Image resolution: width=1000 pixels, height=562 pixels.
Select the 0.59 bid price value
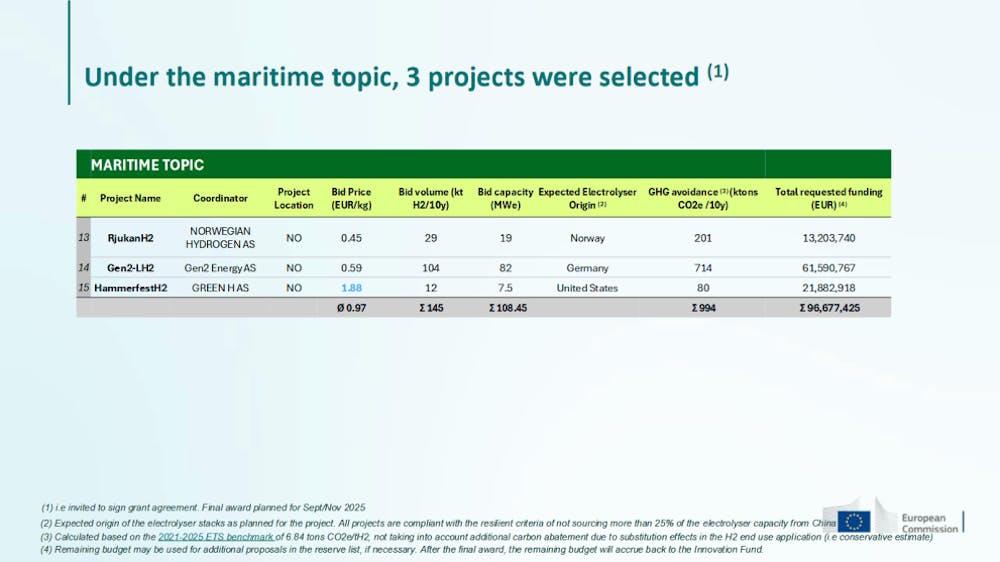tap(351, 268)
